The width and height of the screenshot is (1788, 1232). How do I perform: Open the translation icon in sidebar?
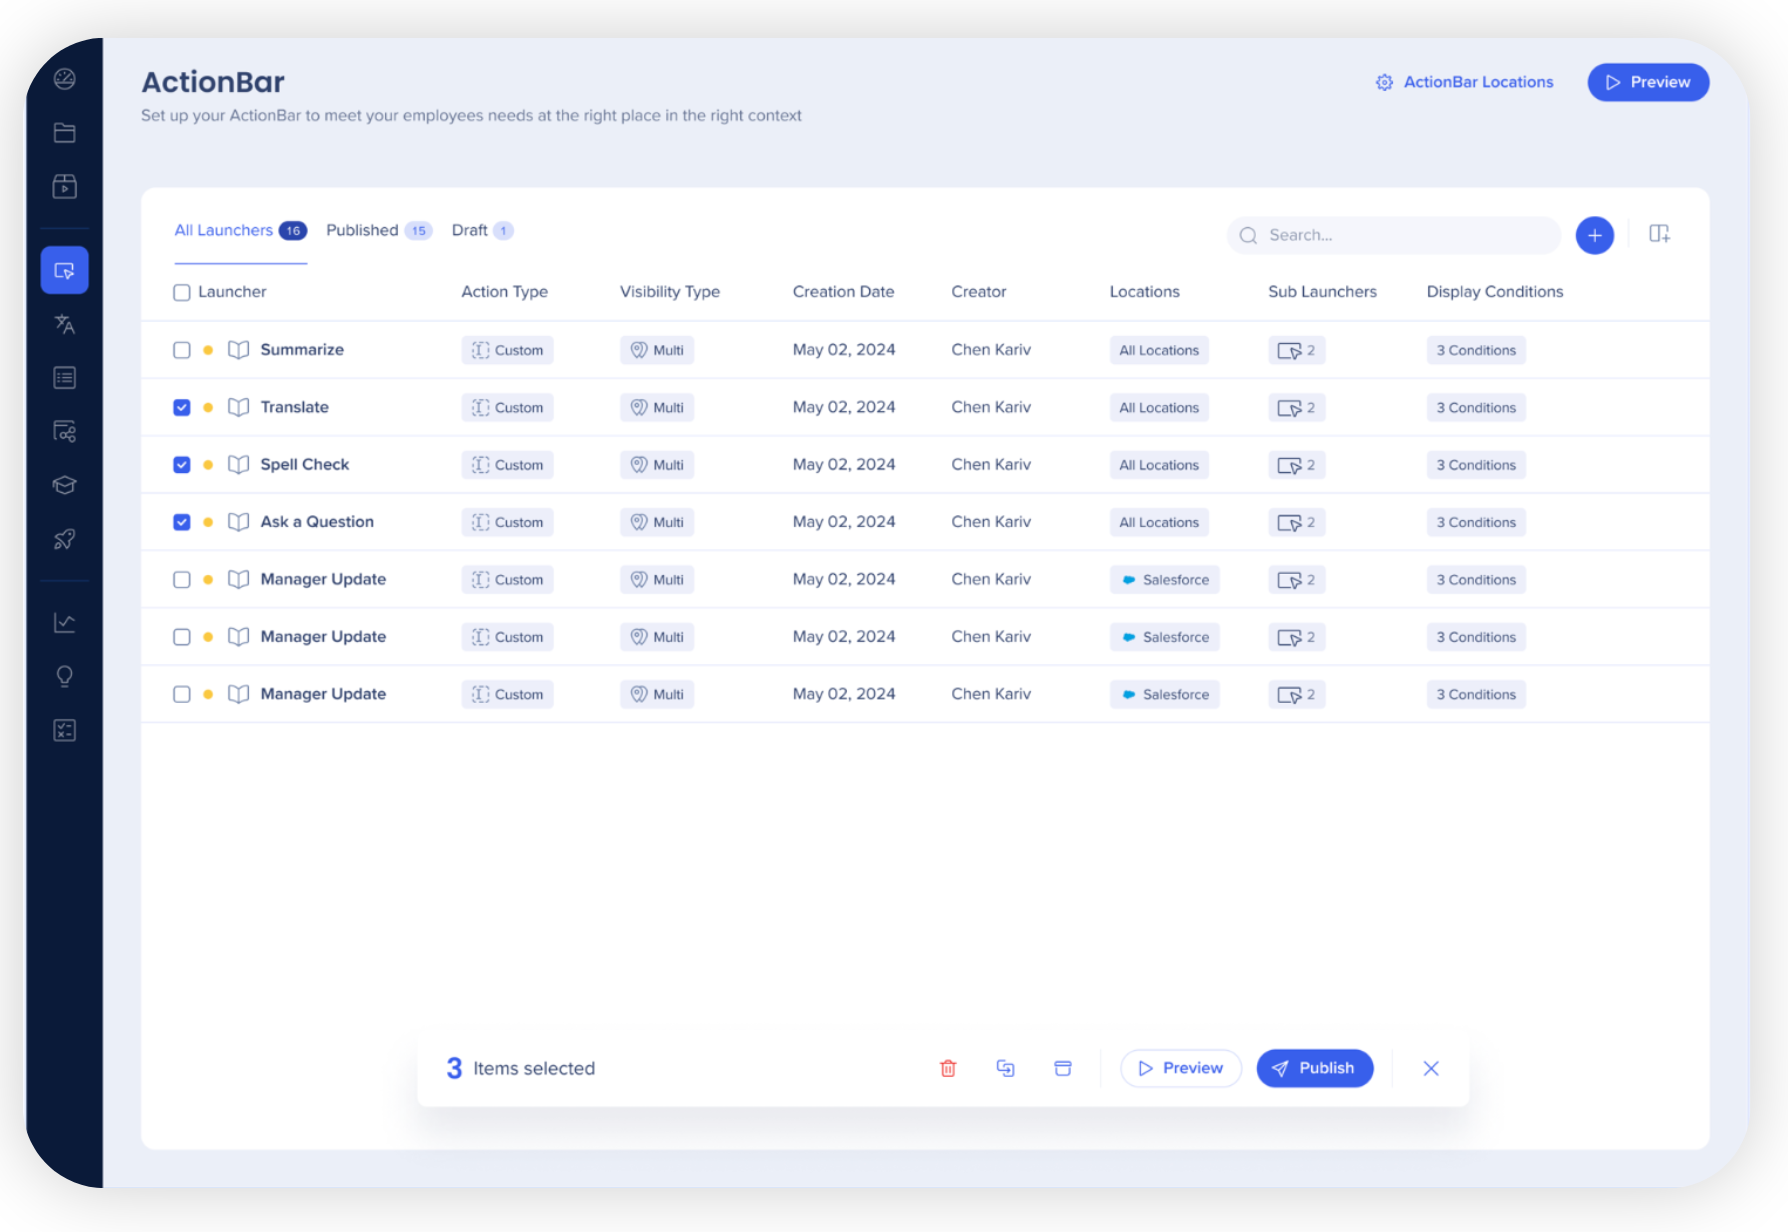[65, 324]
